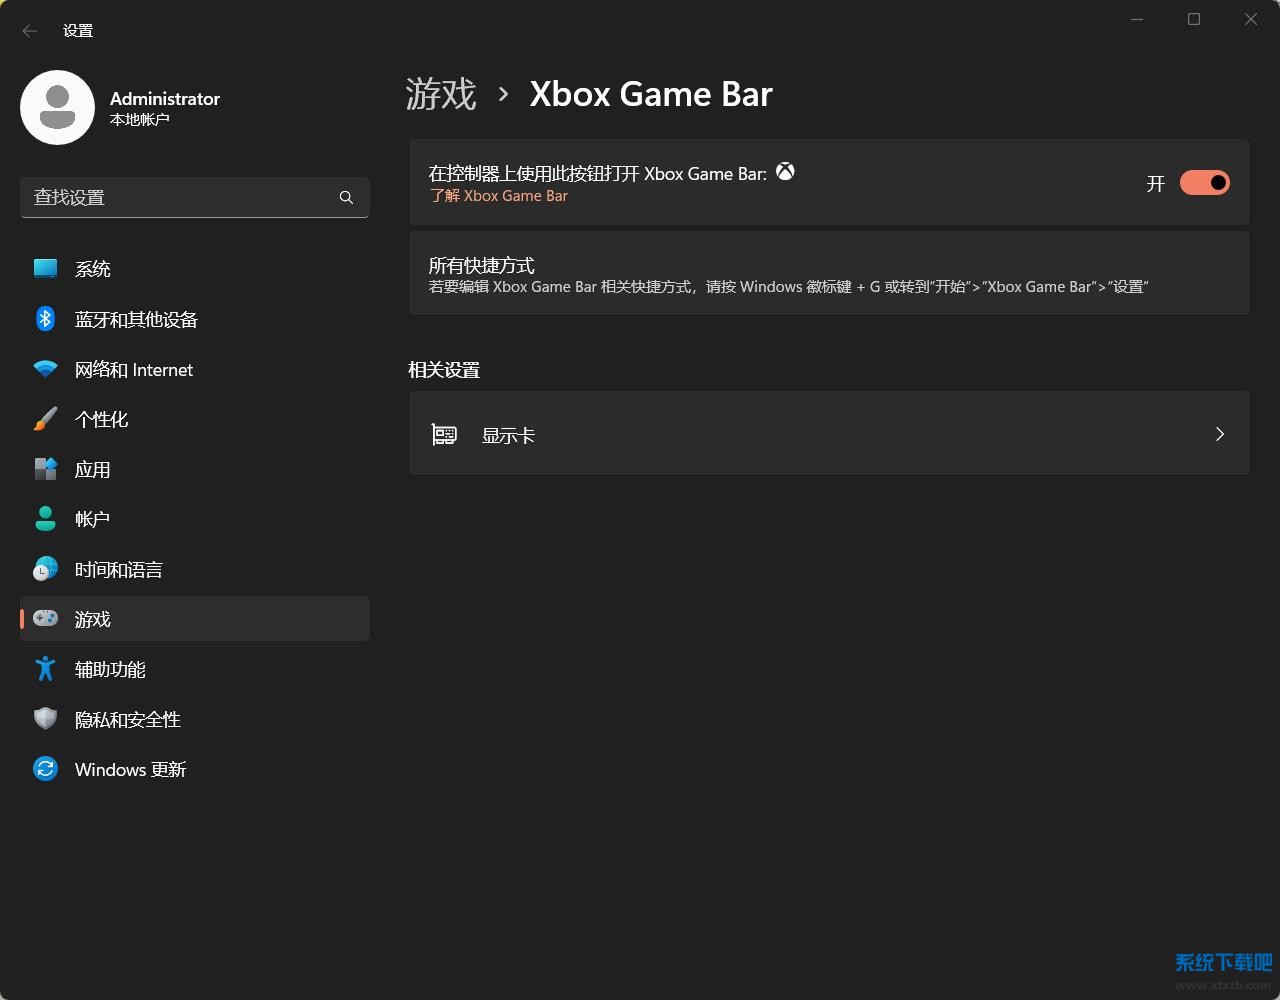Click the Wi-Fi network icon
The width and height of the screenshot is (1280, 1000).
click(x=45, y=369)
